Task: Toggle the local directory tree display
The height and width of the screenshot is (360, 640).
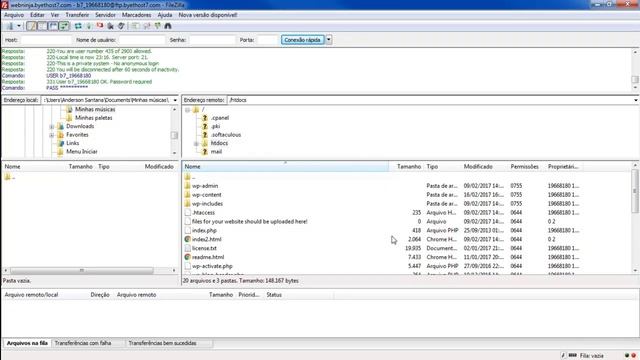Action: [42, 26]
